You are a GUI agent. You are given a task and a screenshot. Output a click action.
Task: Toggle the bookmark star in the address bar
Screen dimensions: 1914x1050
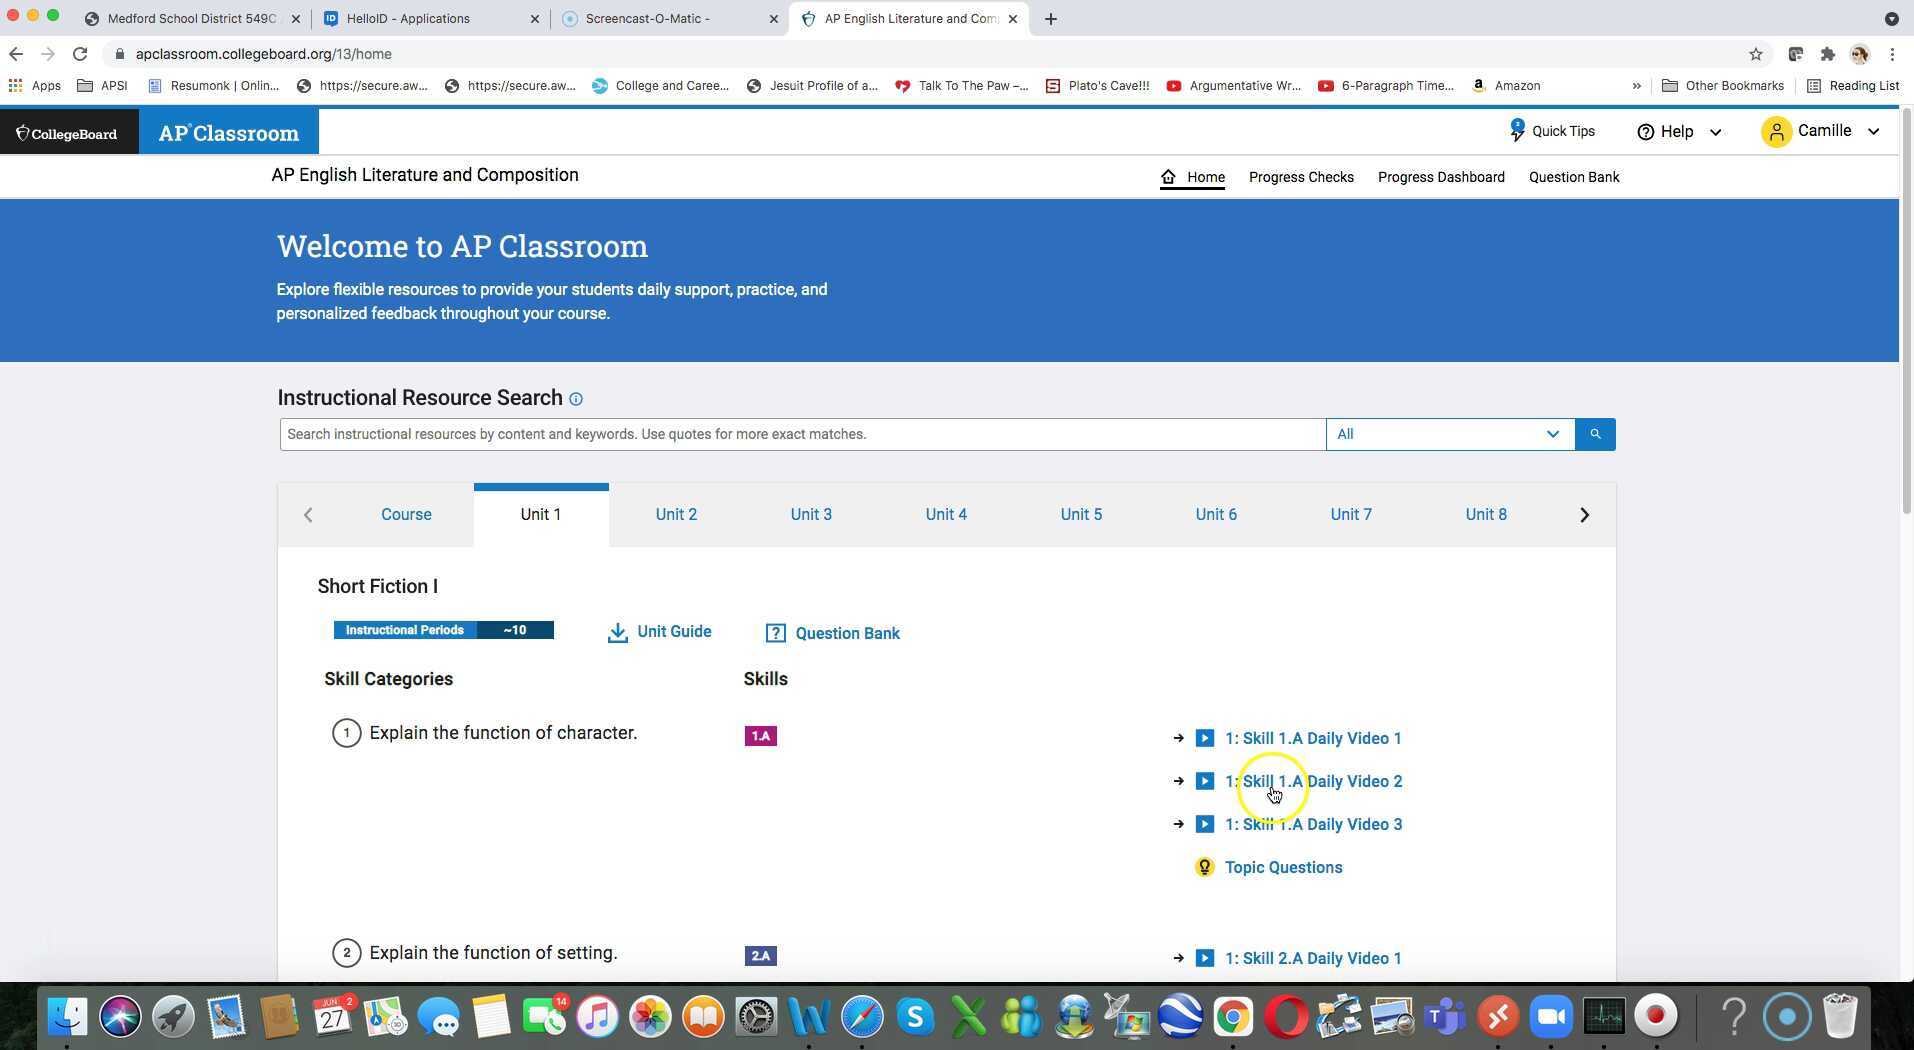[x=1756, y=54]
